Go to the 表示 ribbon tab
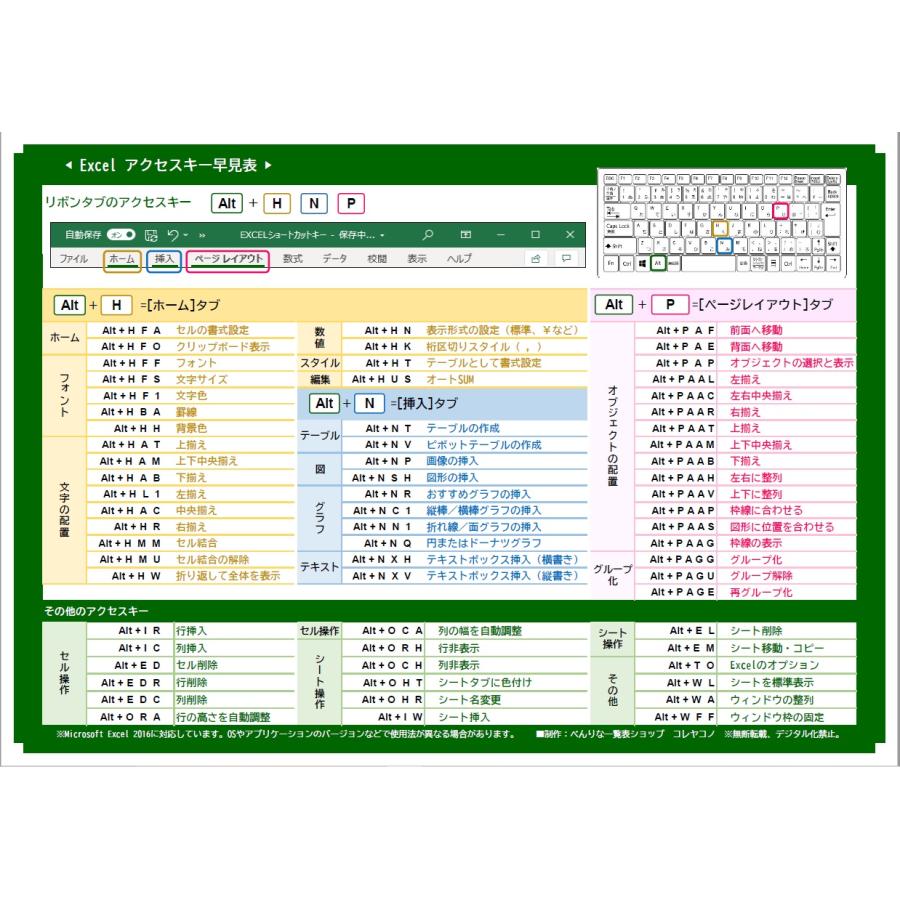 click(417, 259)
